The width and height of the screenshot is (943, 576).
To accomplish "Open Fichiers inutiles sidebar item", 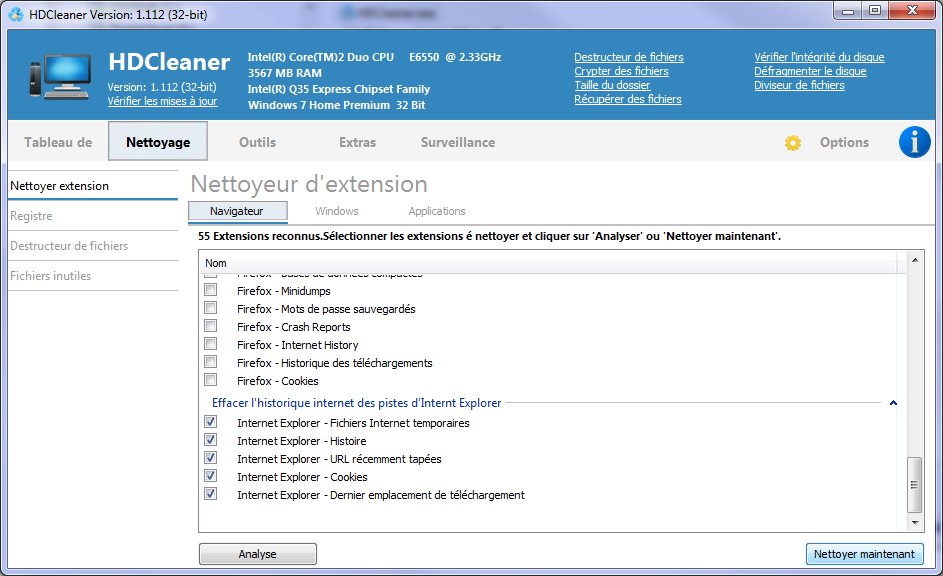I will [93, 276].
